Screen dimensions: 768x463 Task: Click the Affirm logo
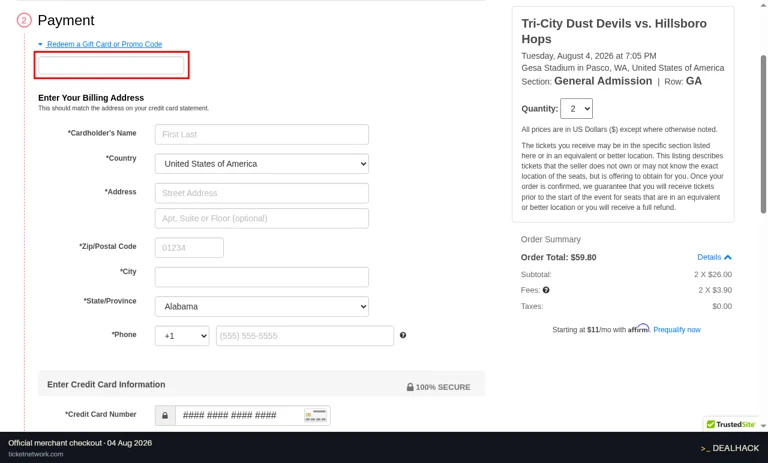(x=639, y=328)
